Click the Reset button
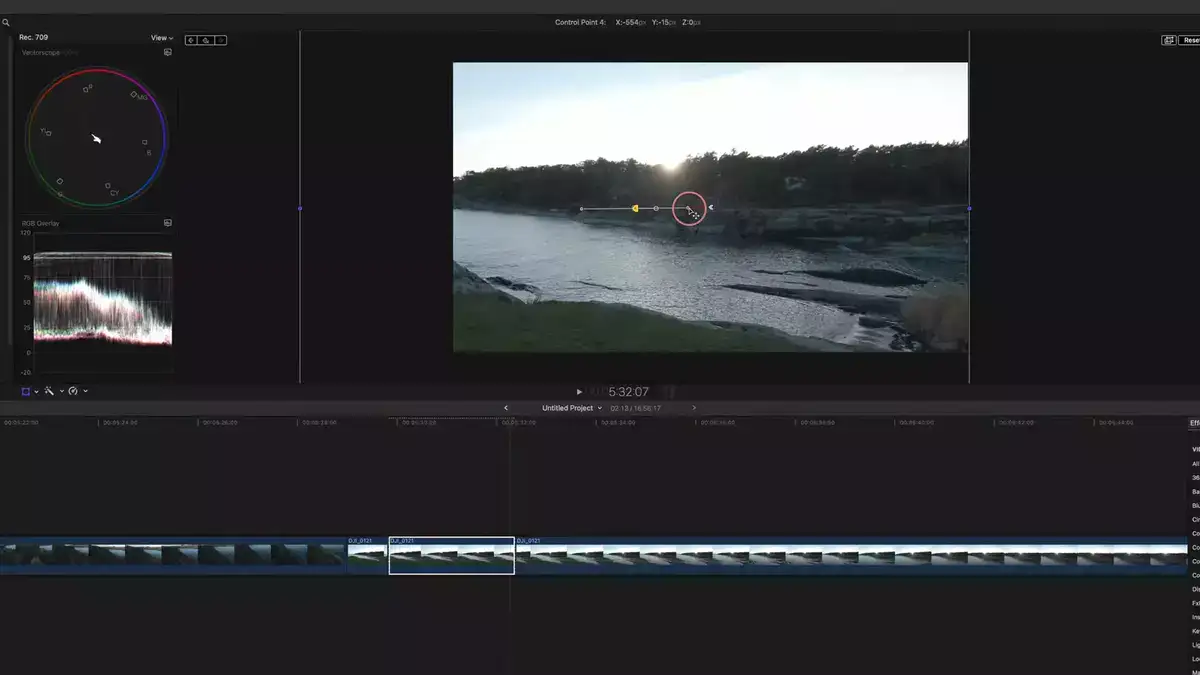 (1190, 40)
